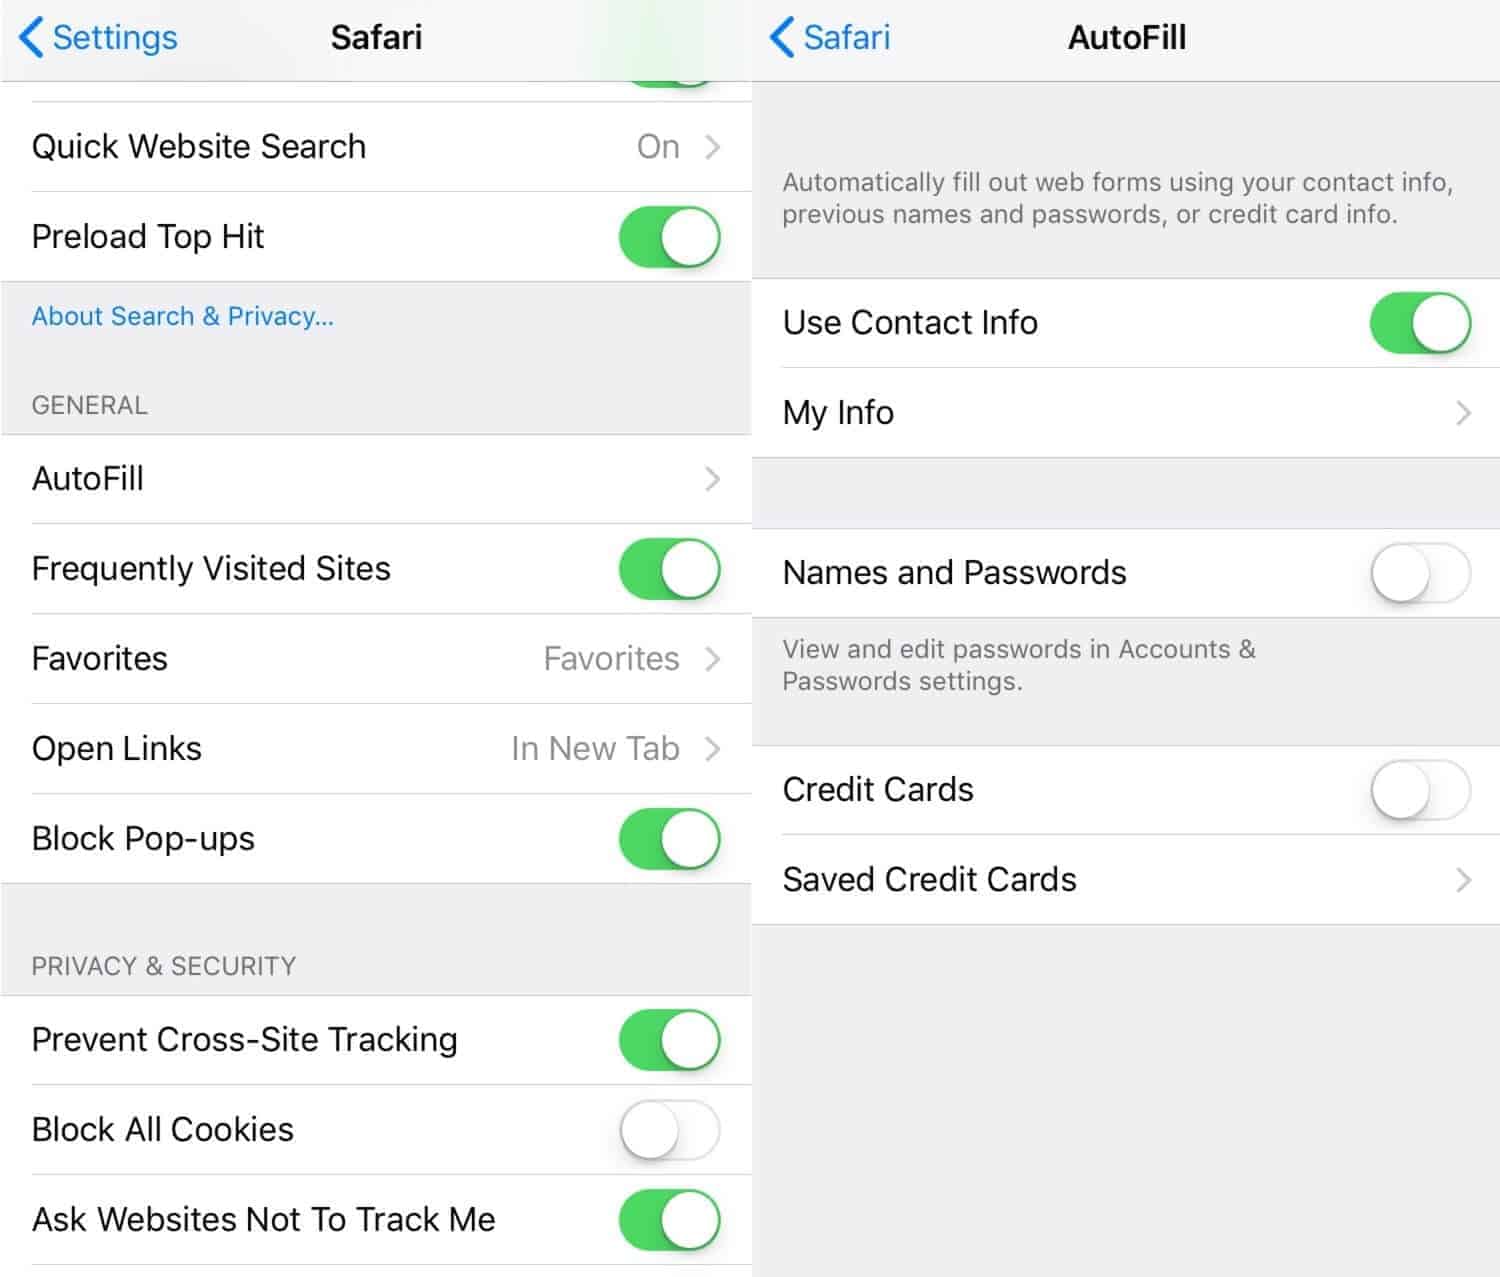Image resolution: width=1500 pixels, height=1277 pixels.
Task: Turn off Block Pop-ups switch
Action: pos(670,839)
